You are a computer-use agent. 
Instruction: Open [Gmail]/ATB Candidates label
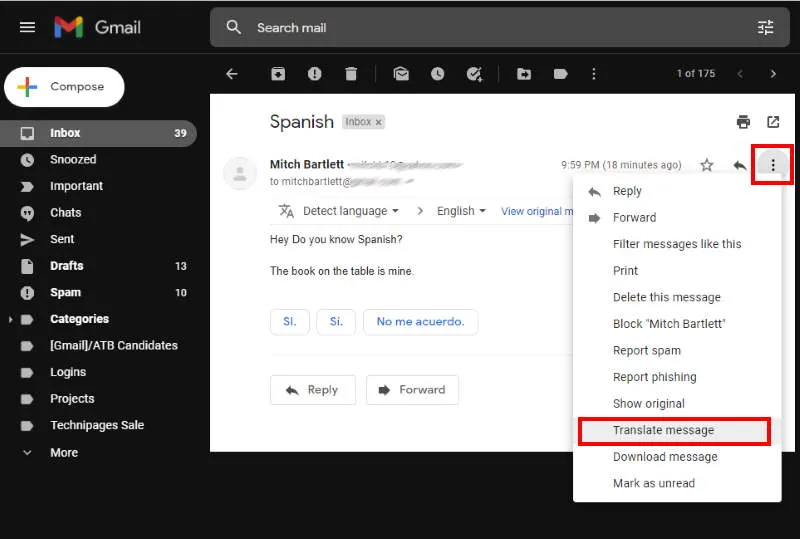tap(98, 346)
